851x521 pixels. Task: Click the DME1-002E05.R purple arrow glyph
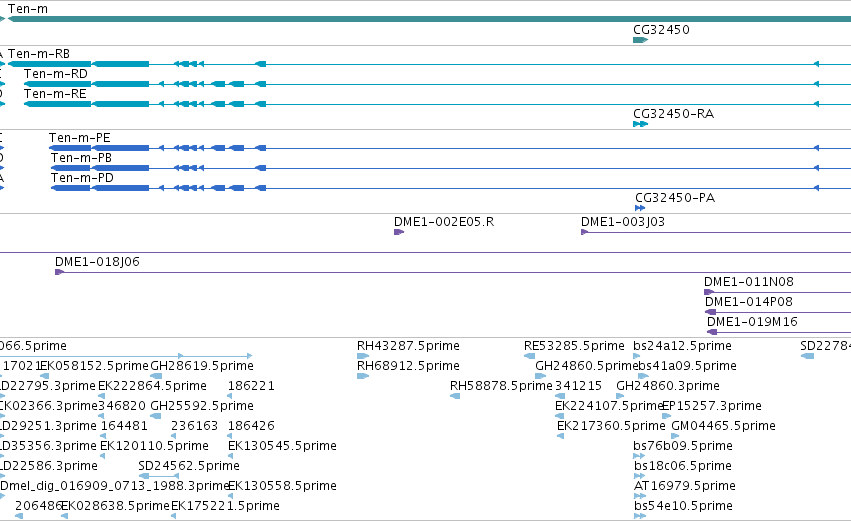point(399,232)
